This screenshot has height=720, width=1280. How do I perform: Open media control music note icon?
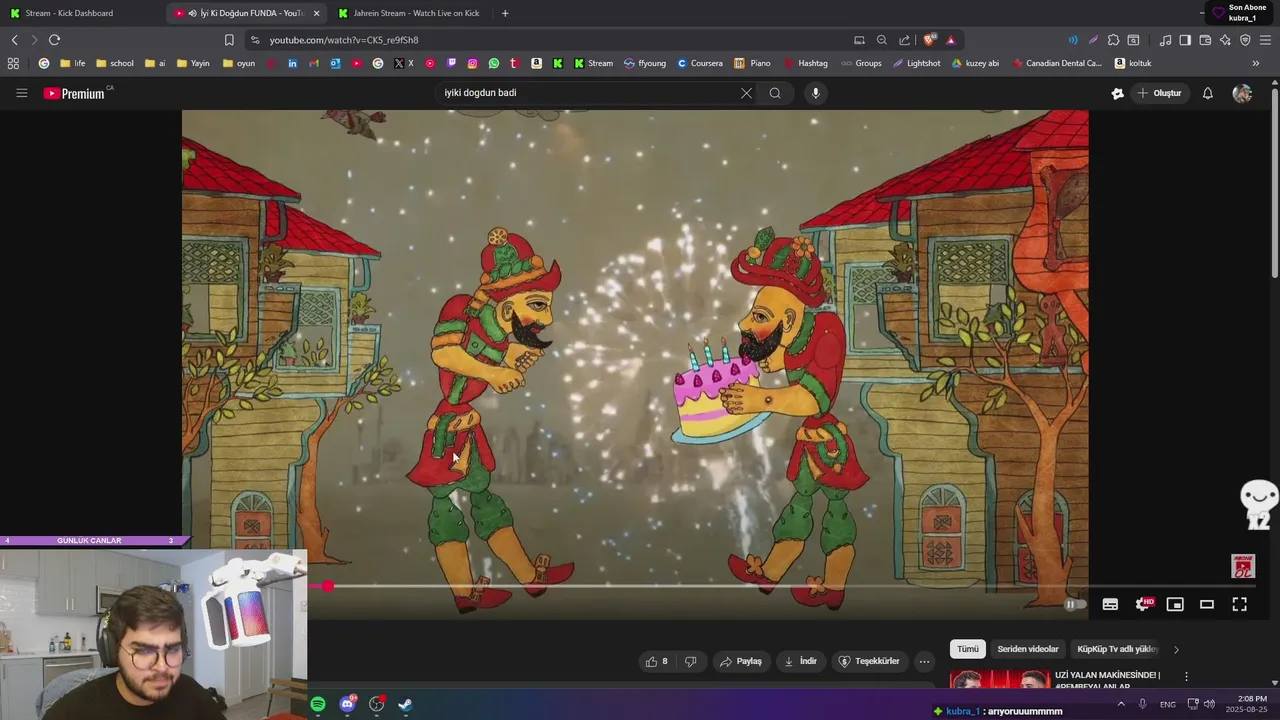pyautogui.click(x=1165, y=40)
